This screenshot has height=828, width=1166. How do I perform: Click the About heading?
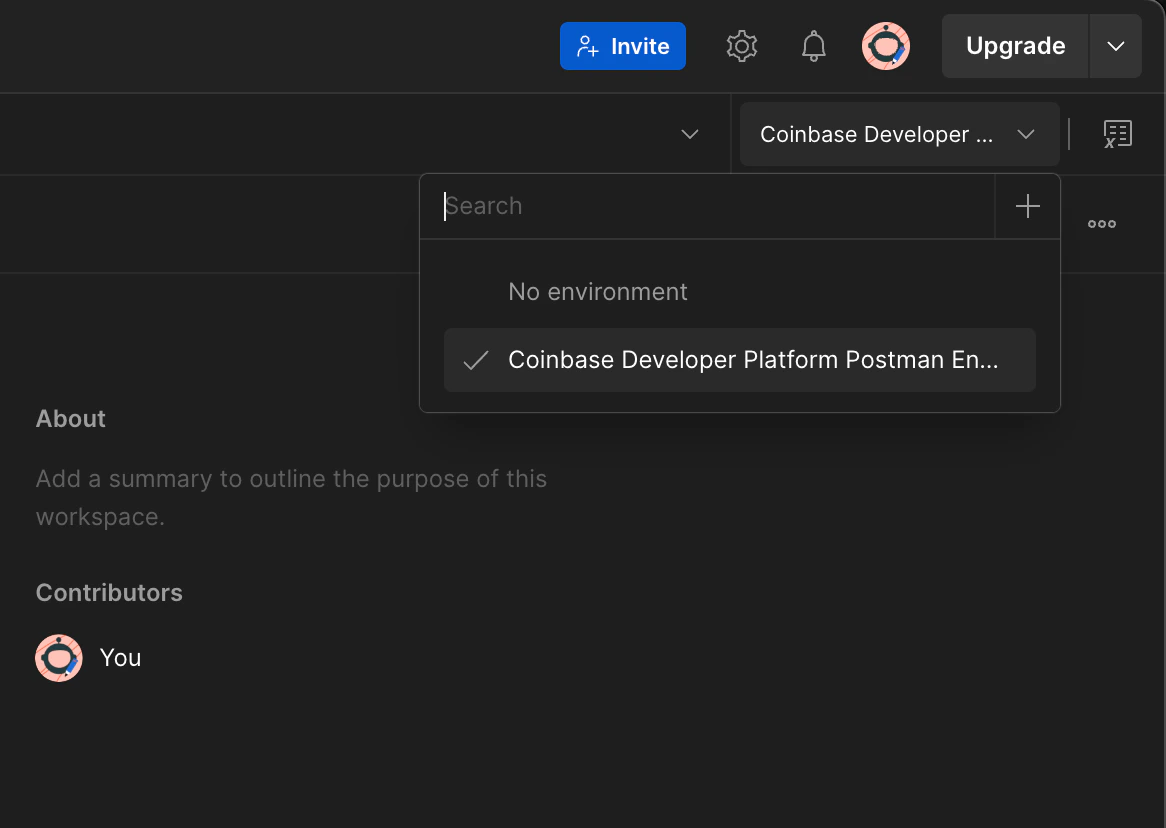71,419
